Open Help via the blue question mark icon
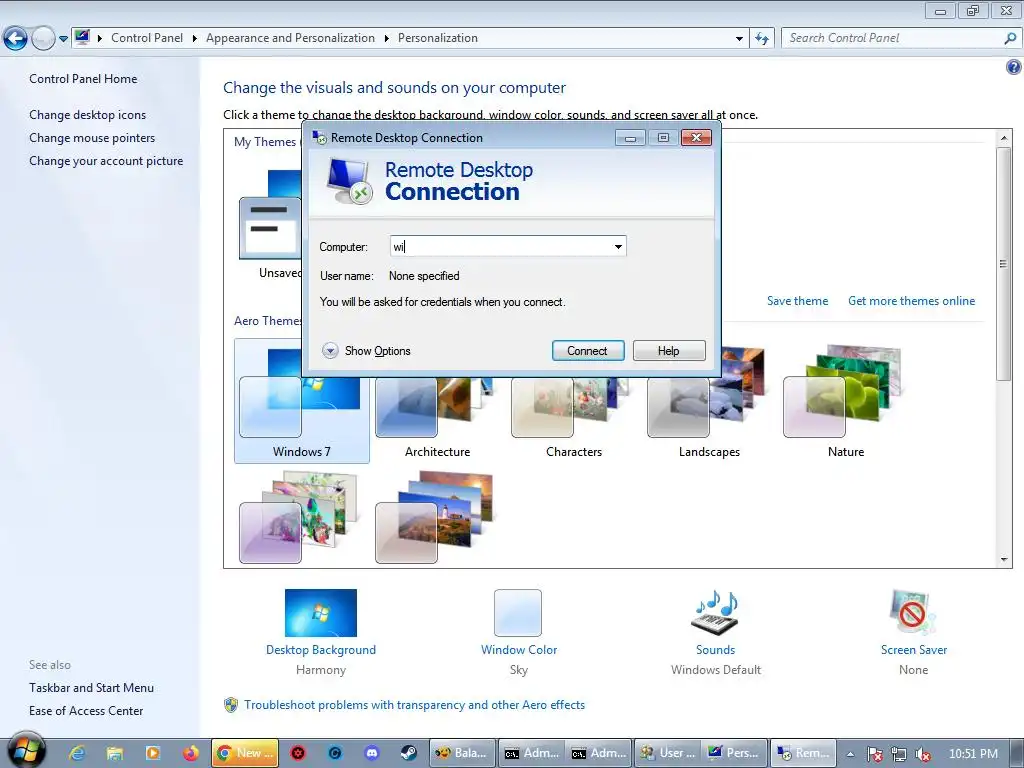 point(1014,67)
